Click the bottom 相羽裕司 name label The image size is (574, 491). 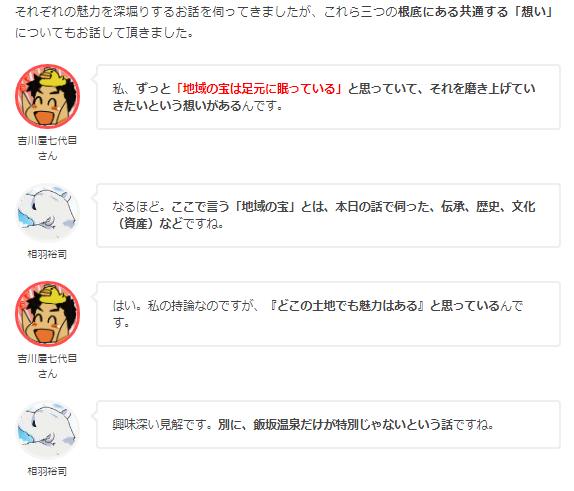click(x=47, y=471)
